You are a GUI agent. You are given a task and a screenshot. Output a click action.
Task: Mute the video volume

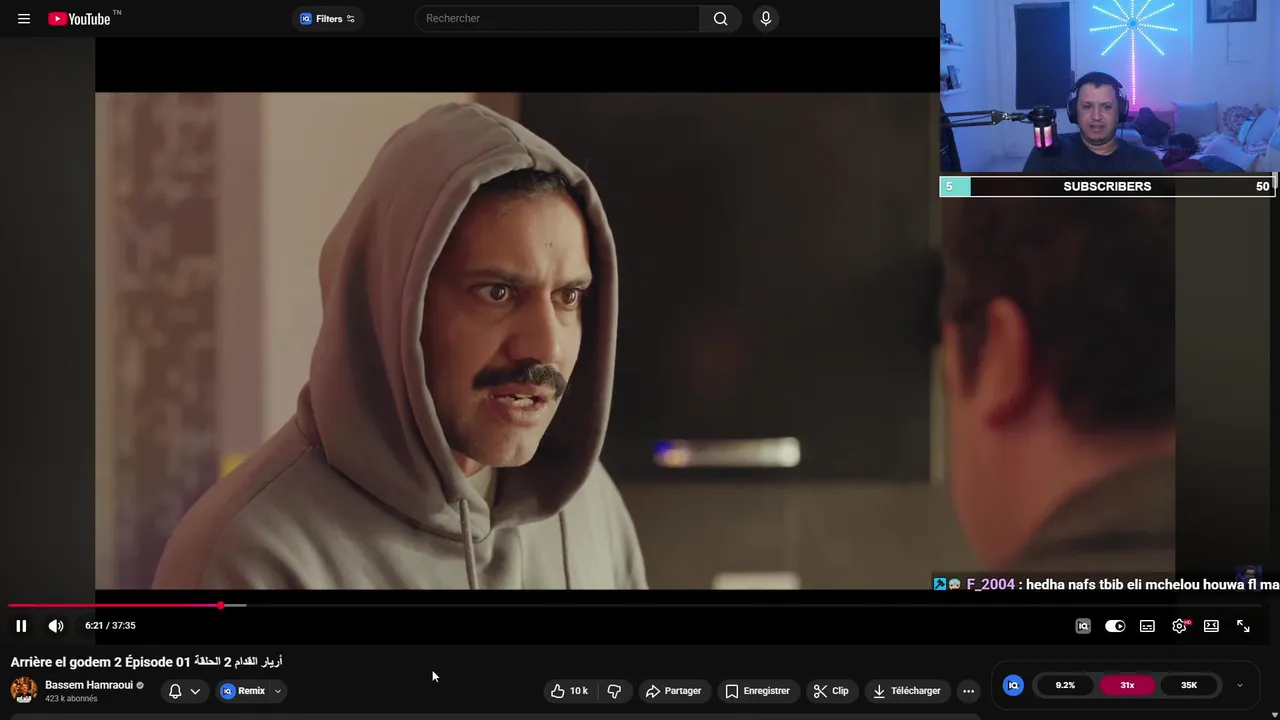[x=56, y=626]
